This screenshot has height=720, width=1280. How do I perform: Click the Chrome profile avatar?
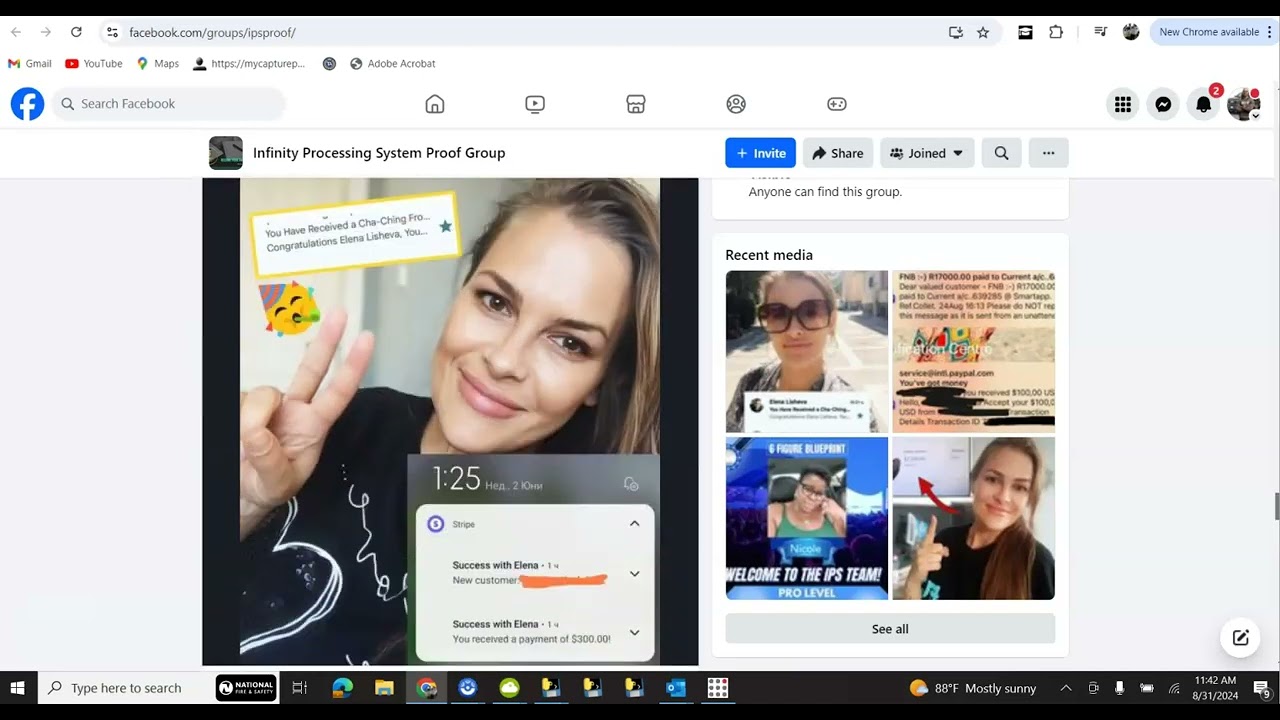click(x=1131, y=32)
